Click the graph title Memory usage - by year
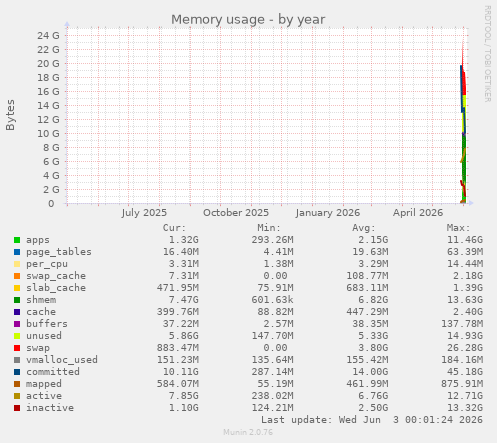Screen dimensions: 497x443 click(x=248, y=19)
